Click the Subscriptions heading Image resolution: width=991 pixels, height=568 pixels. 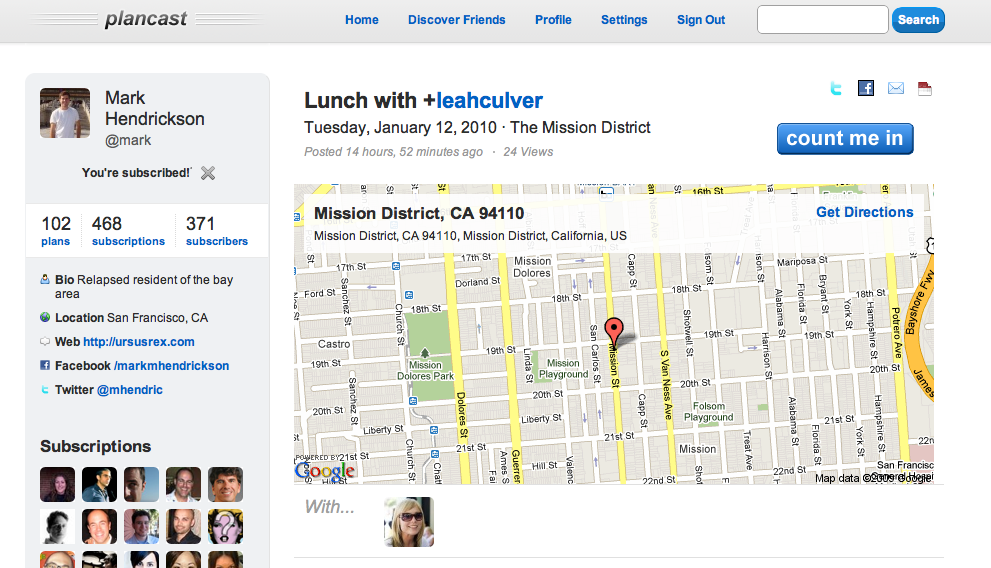coord(95,446)
